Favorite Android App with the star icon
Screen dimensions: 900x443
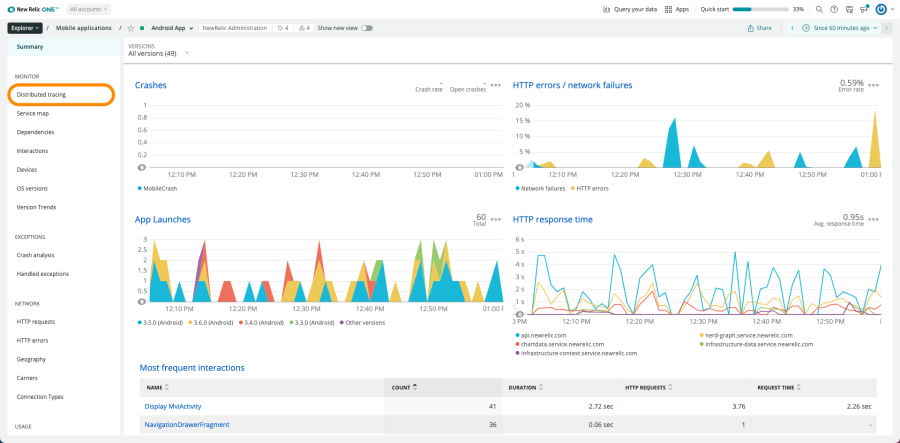130,28
